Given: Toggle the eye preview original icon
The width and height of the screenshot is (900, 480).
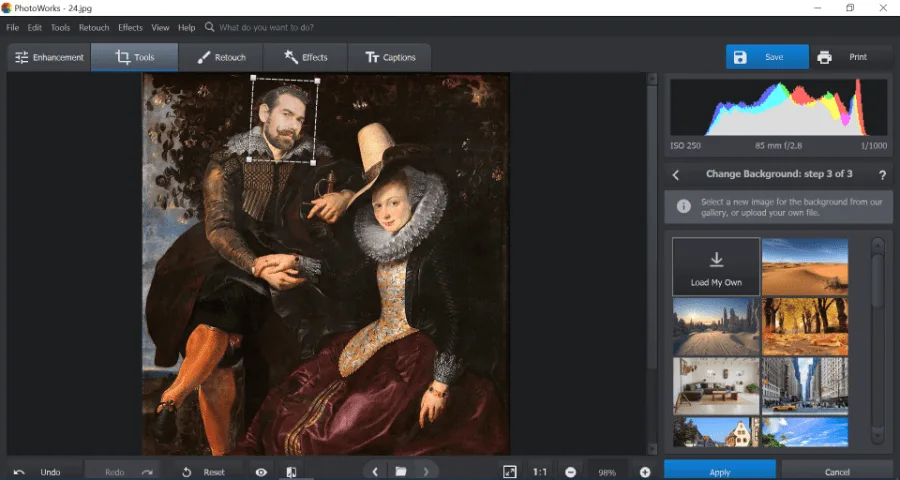Looking at the screenshot, I should pos(261,472).
